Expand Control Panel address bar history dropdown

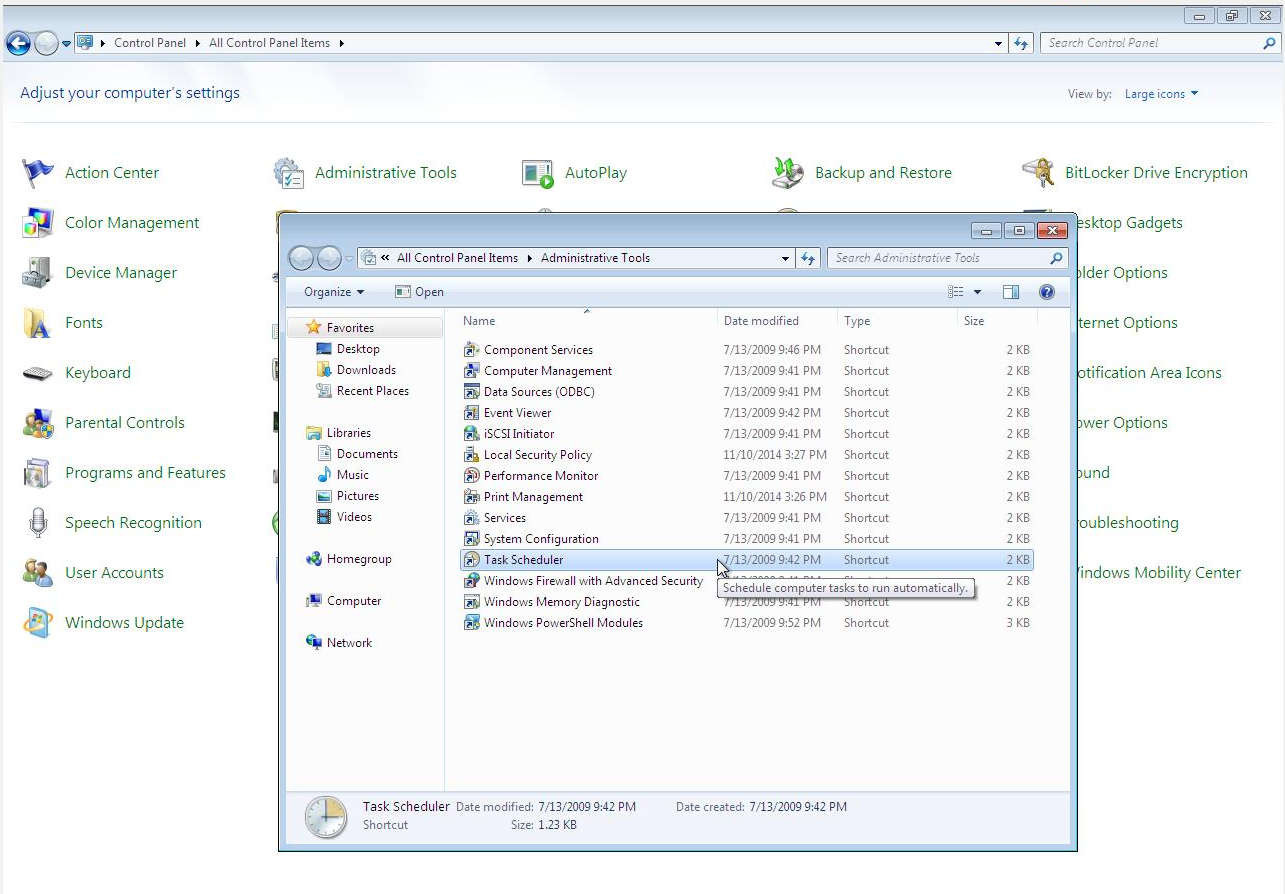[x=999, y=43]
